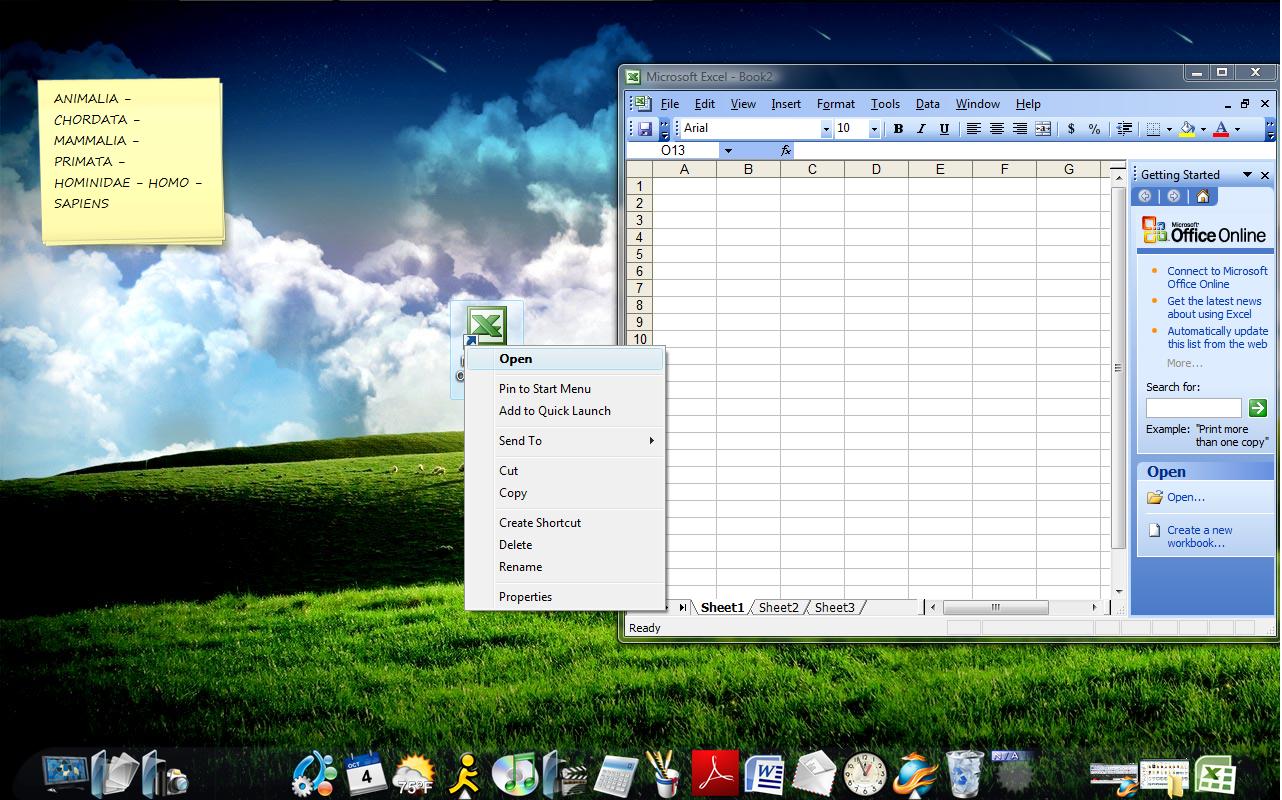This screenshot has width=1282, height=800.
Task: Expand Formatting toolbar options at right end
Action: pos(1270,129)
